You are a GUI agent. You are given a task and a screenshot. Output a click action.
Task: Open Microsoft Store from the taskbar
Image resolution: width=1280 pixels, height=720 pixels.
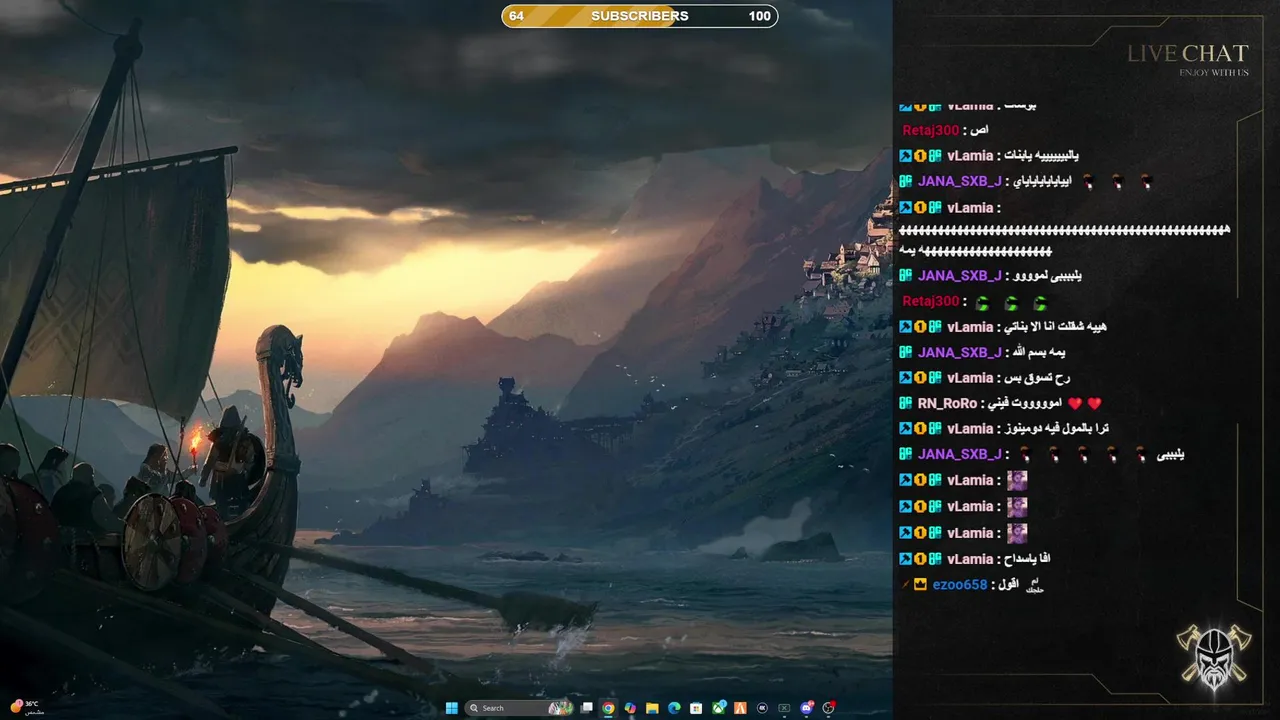click(696, 708)
